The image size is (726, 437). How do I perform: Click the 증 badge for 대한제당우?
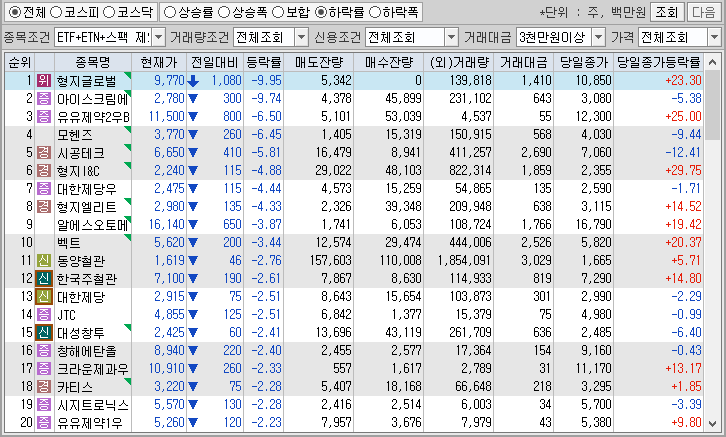point(44,189)
